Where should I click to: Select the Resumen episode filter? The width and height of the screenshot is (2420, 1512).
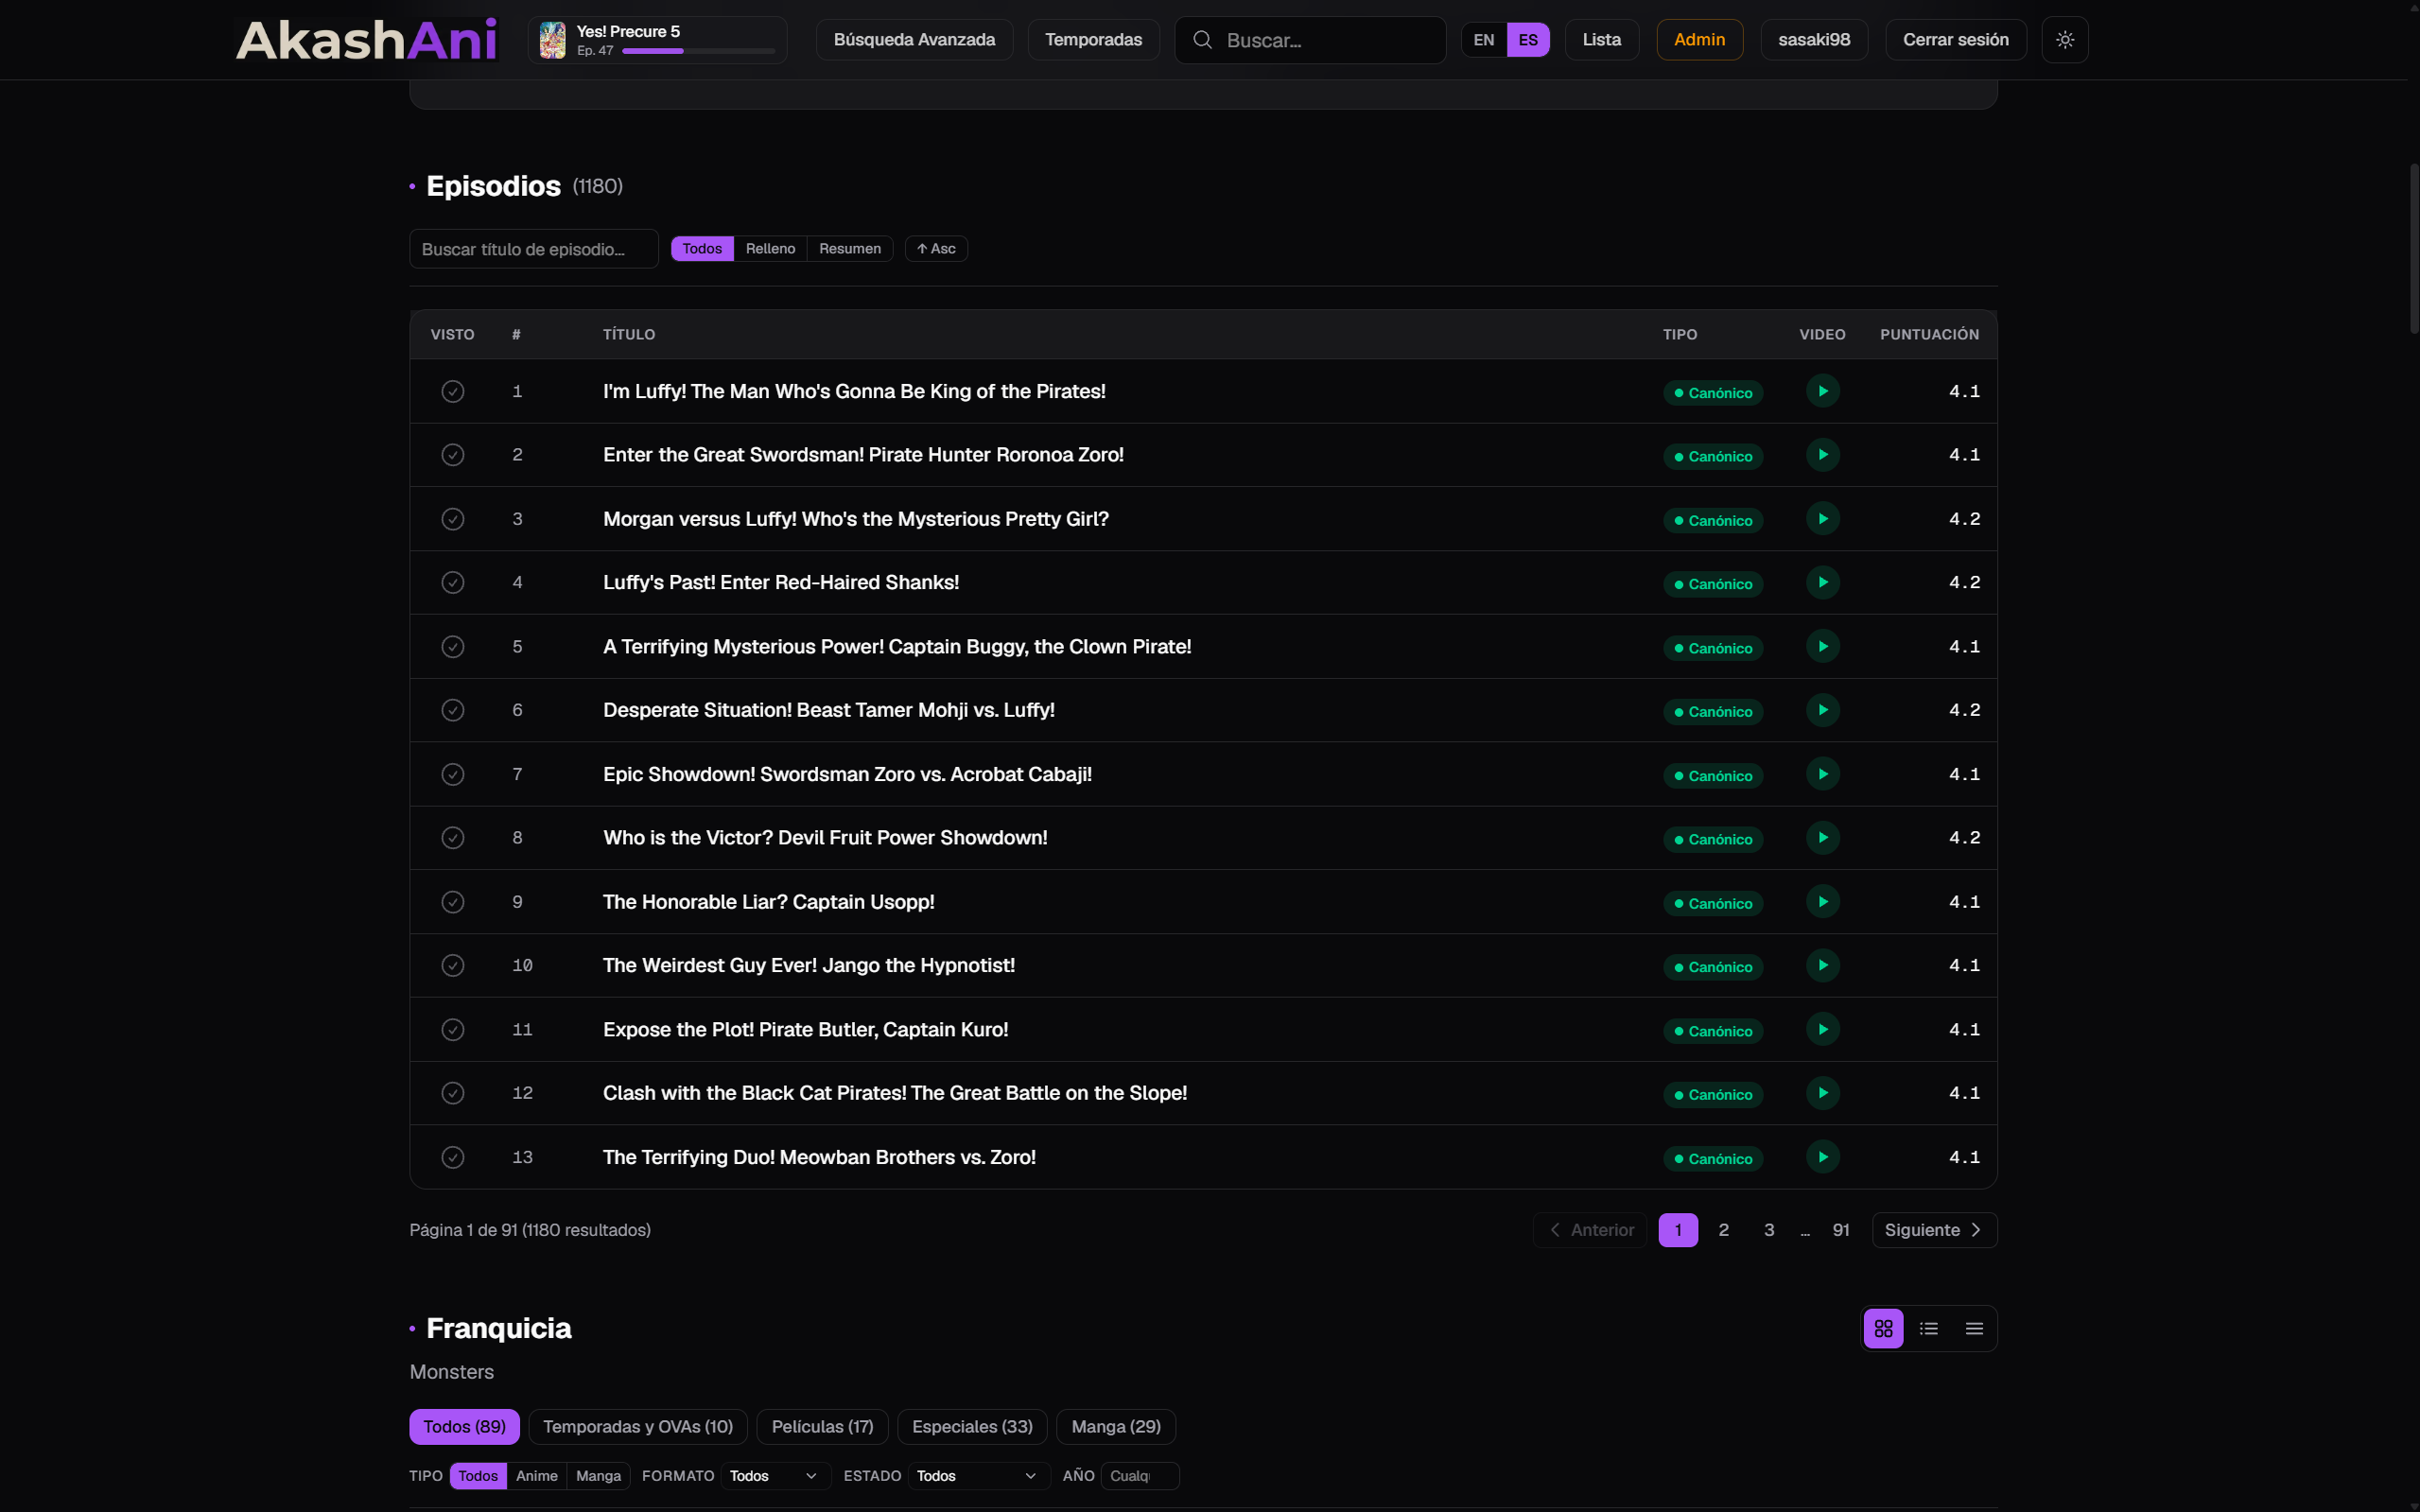pos(849,249)
